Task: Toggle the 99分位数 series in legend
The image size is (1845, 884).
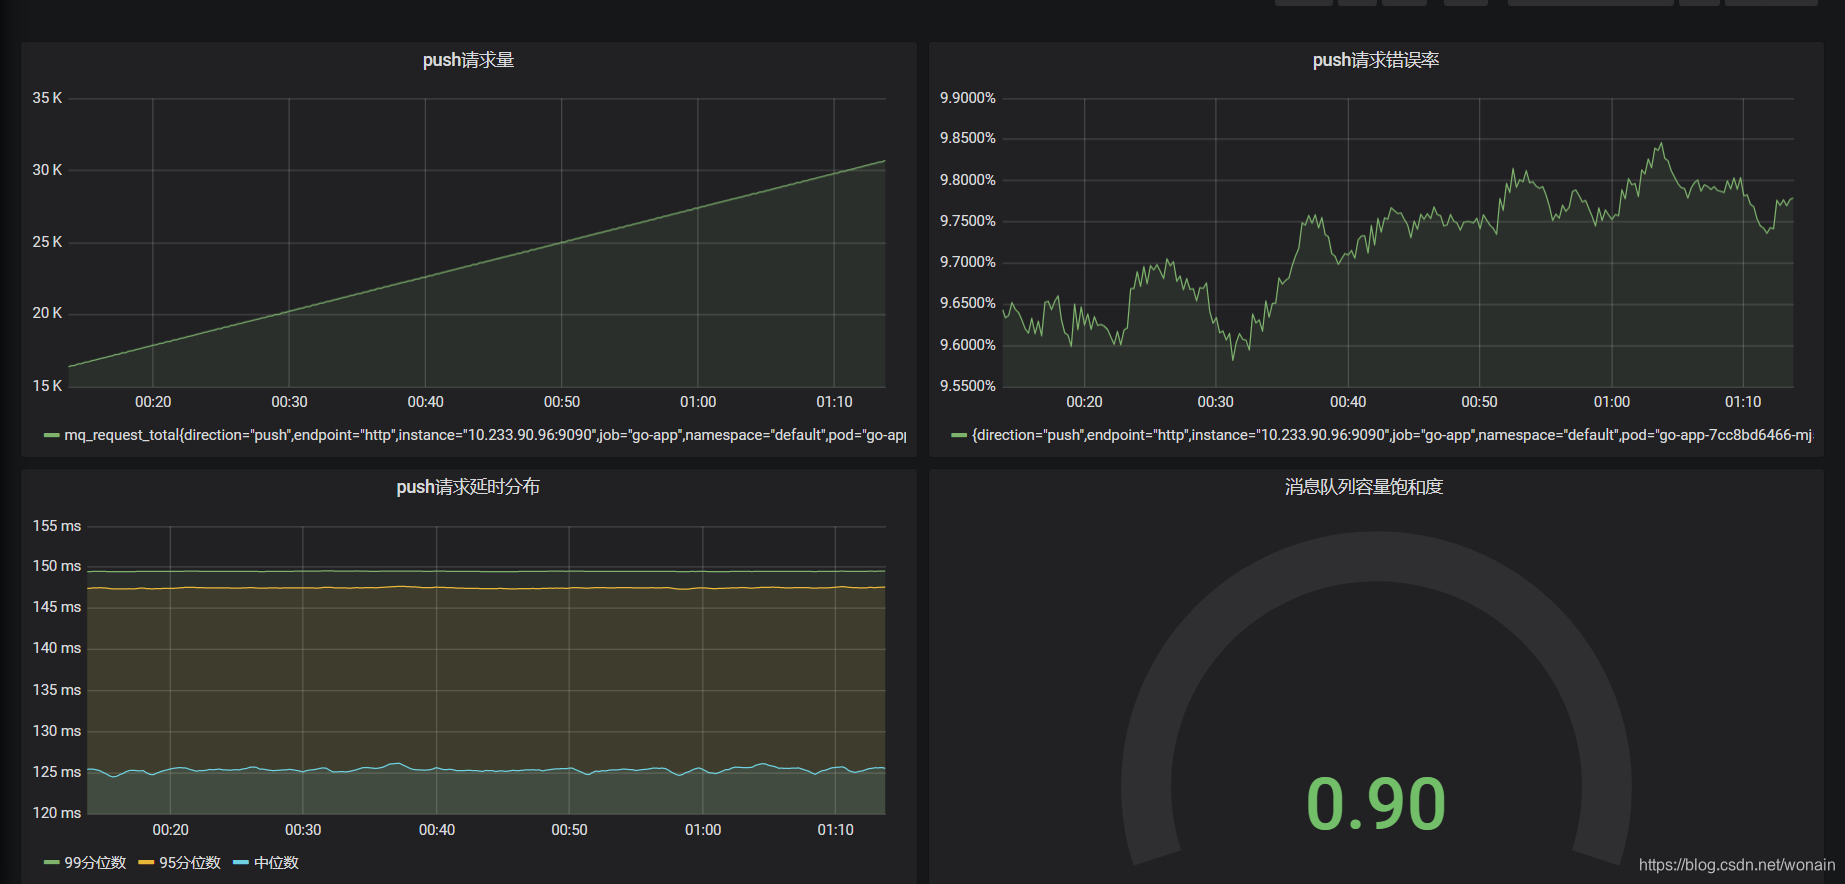Action: (95, 863)
